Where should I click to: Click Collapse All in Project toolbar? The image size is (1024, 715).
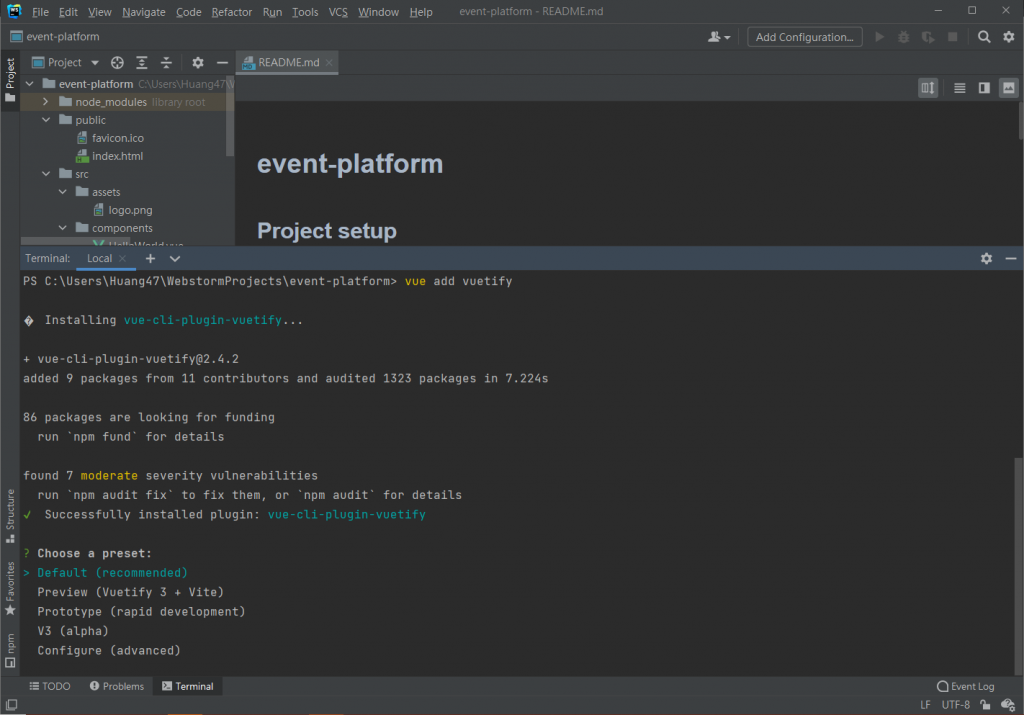pos(167,63)
